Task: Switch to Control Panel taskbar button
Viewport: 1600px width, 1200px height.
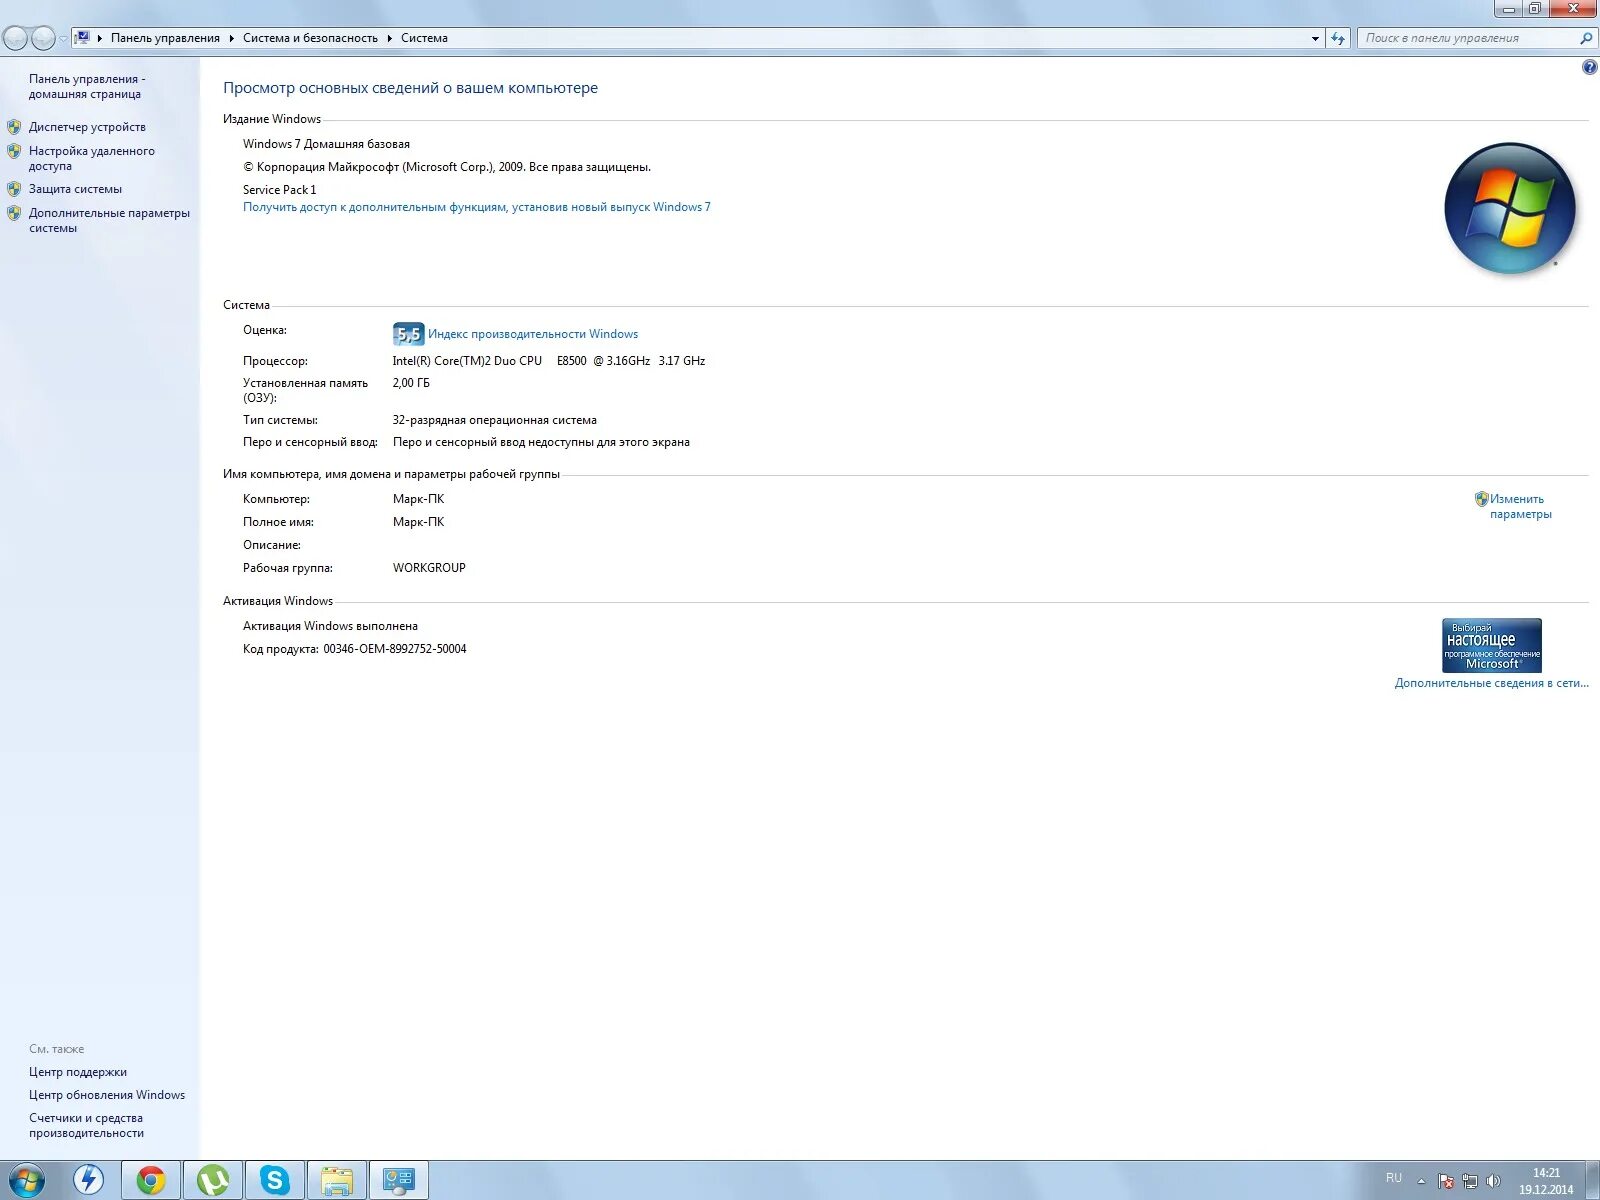Action: 399,1181
